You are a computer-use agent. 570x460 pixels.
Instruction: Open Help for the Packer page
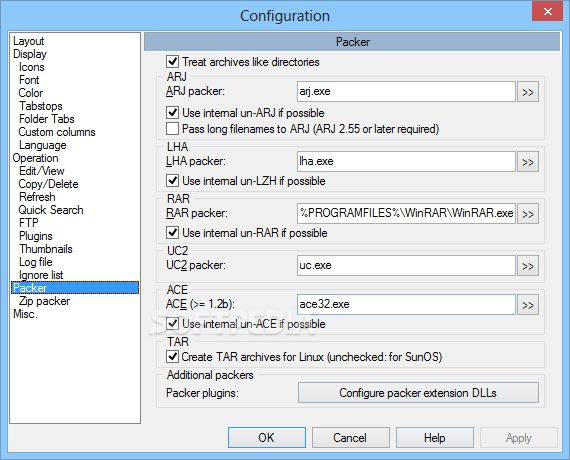tap(435, 437)
